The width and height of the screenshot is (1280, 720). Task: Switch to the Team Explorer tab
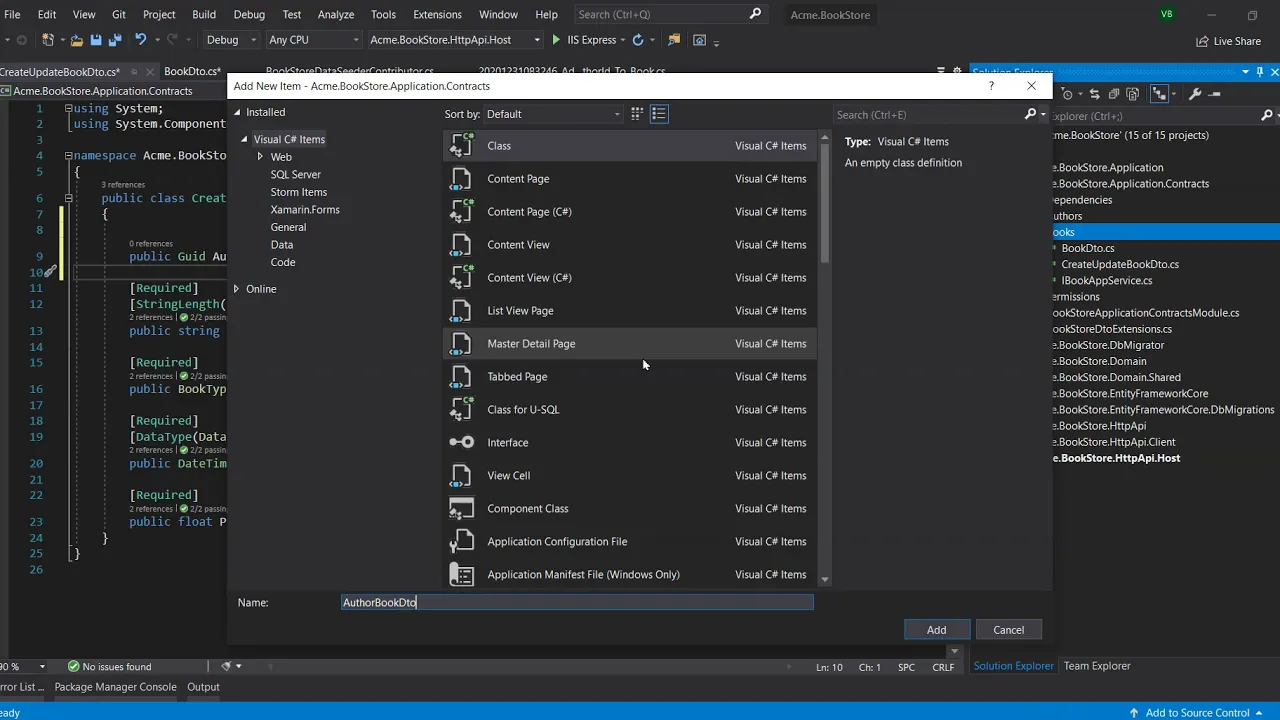1097,666
